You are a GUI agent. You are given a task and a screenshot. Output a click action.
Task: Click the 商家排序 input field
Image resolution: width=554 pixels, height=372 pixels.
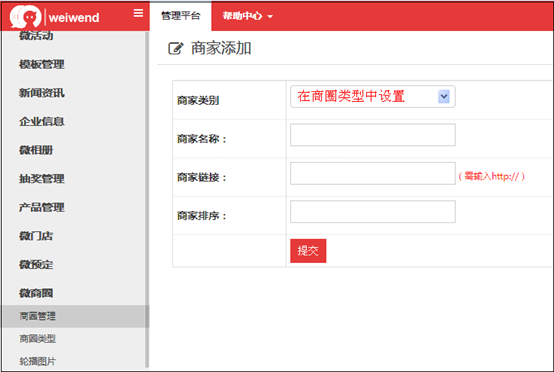point(373,212)
